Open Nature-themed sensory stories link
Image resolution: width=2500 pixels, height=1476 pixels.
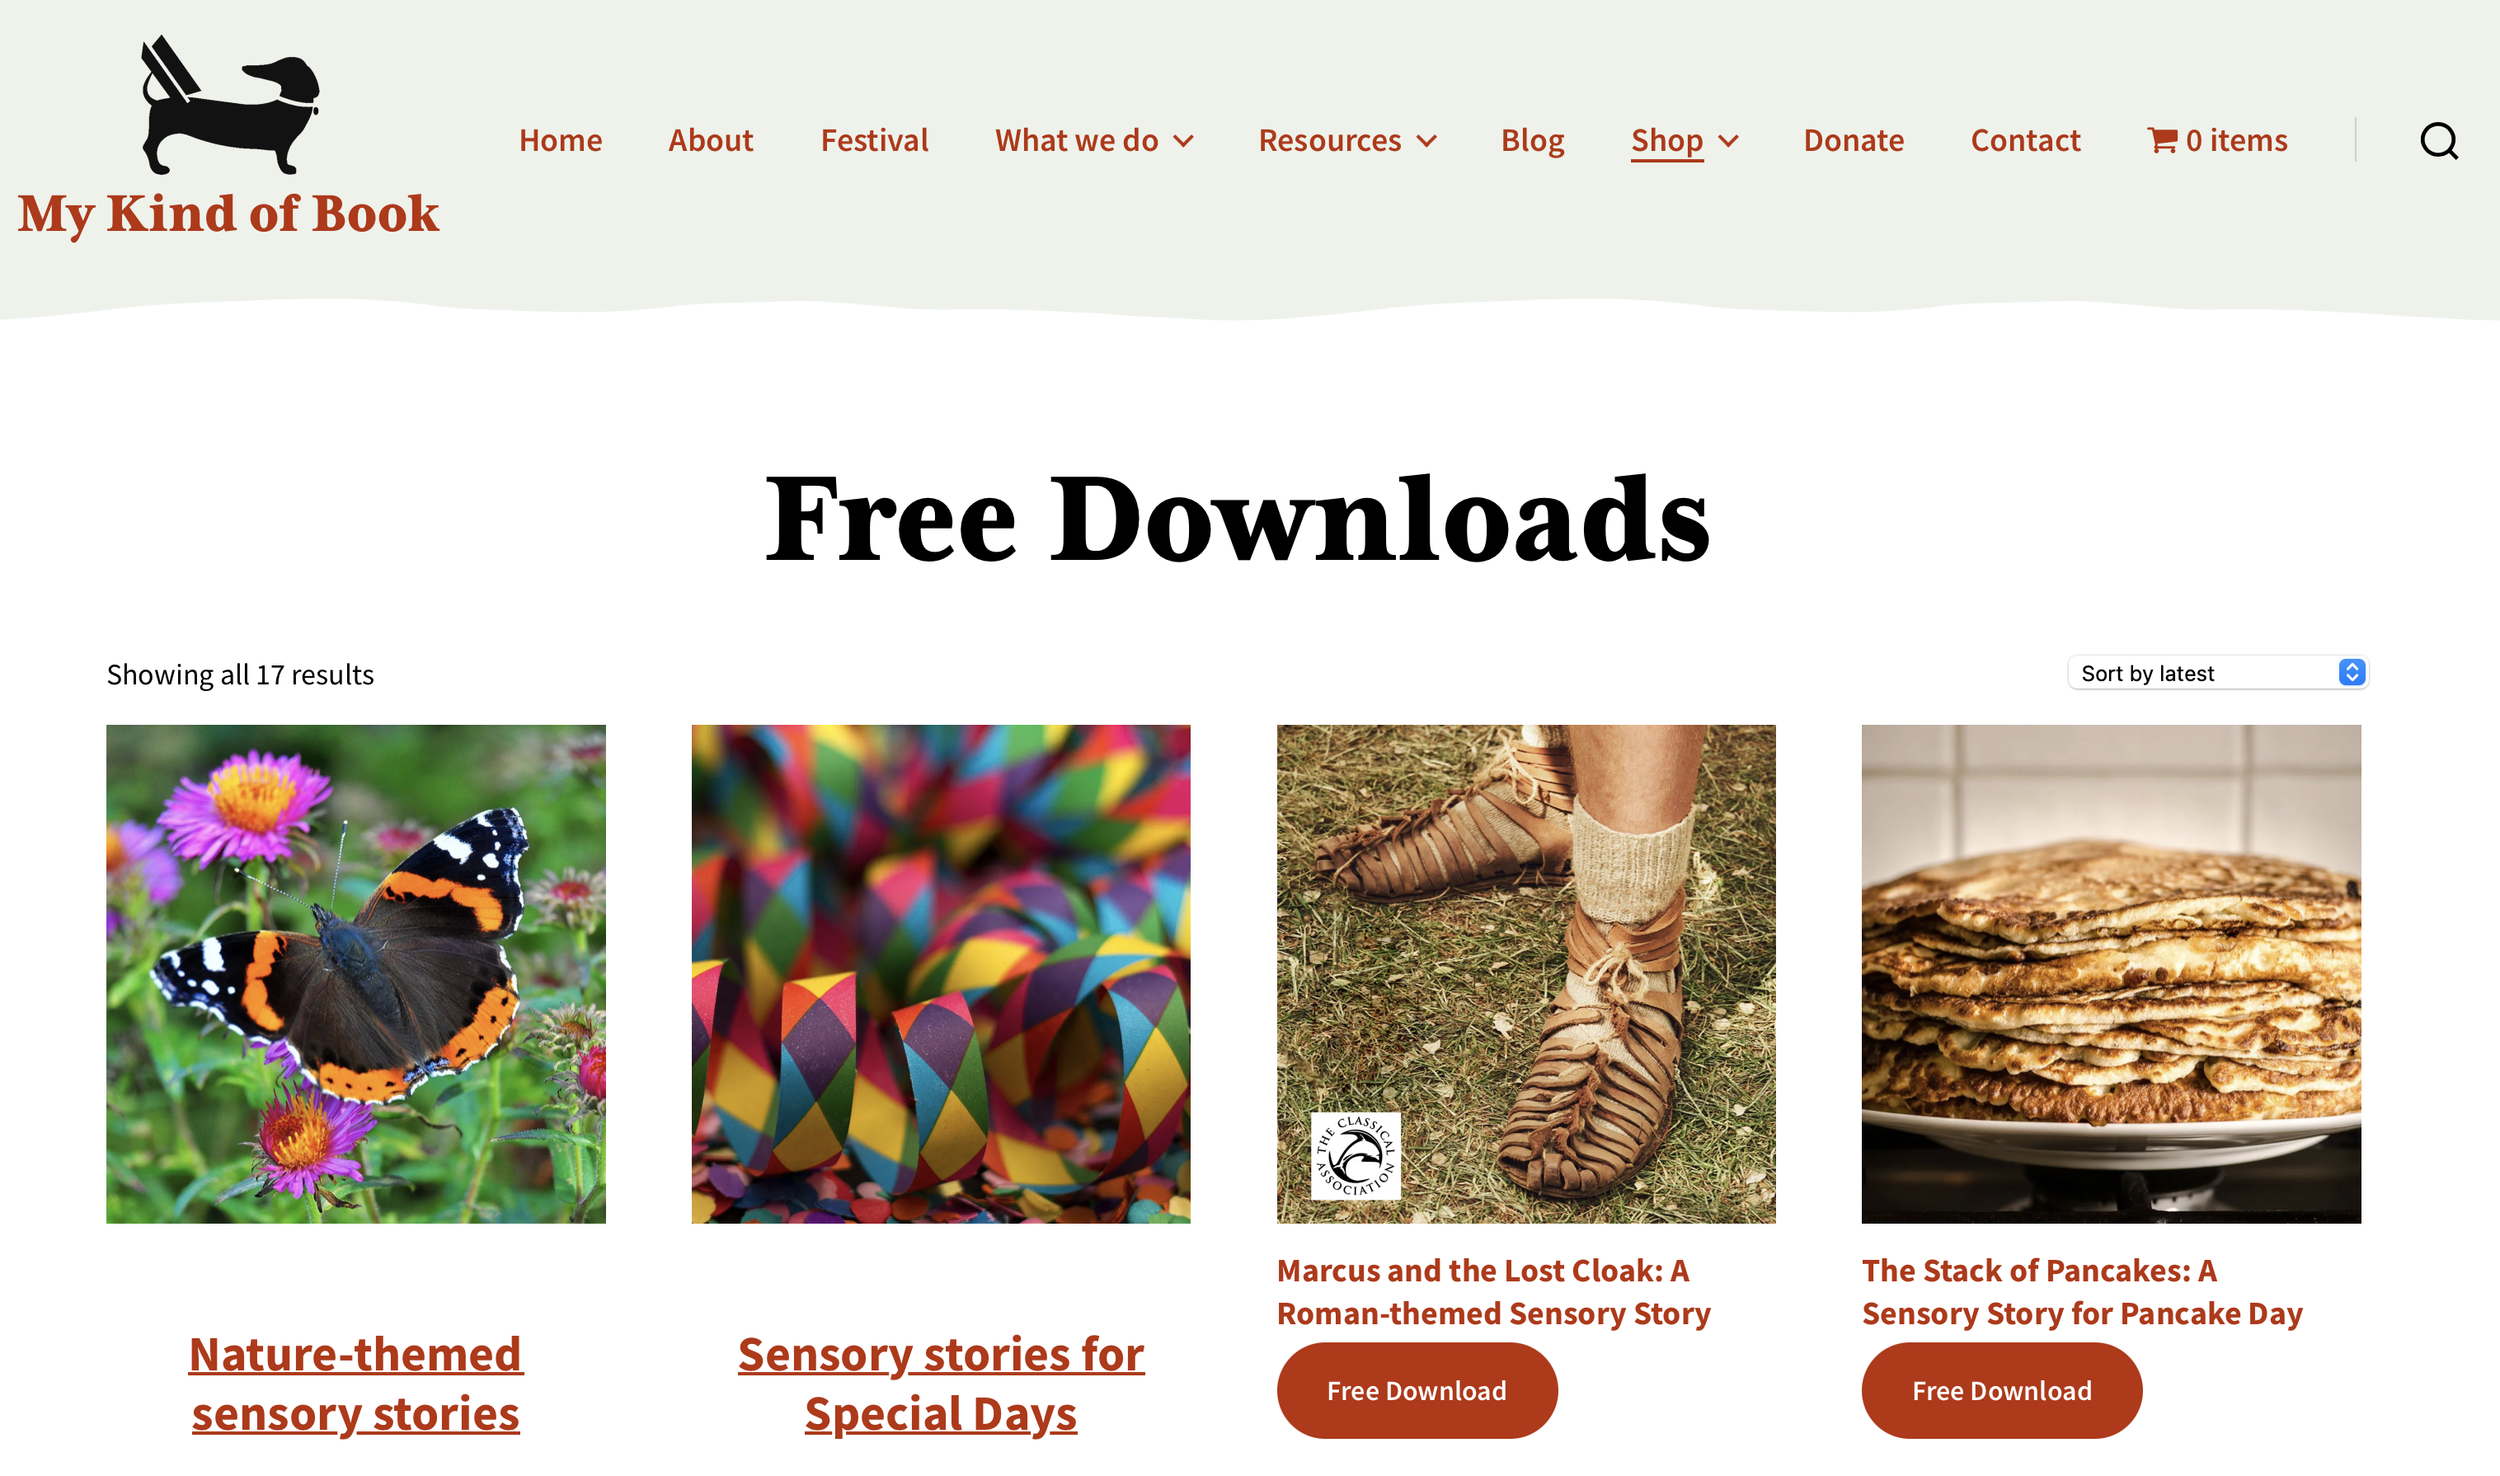point(355,1384)
